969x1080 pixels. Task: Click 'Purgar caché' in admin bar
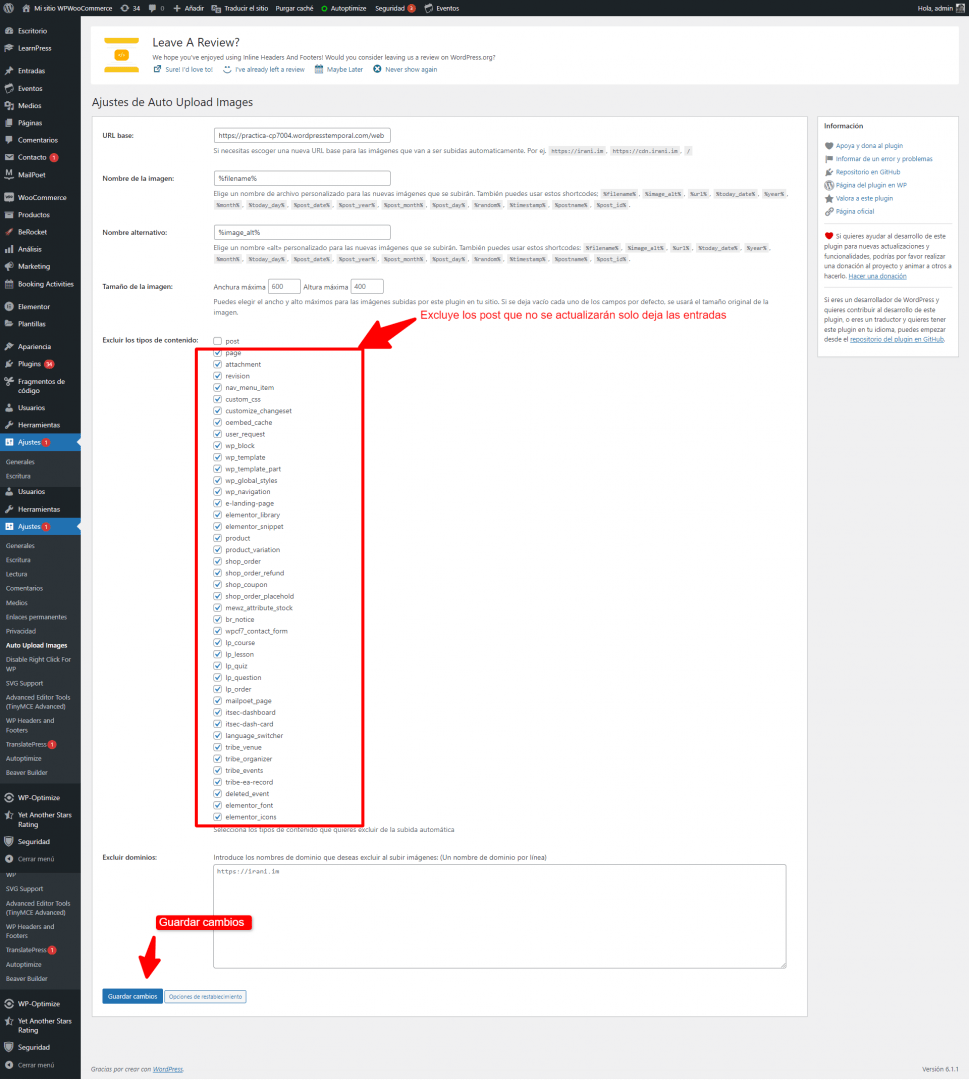click(294, 8)
